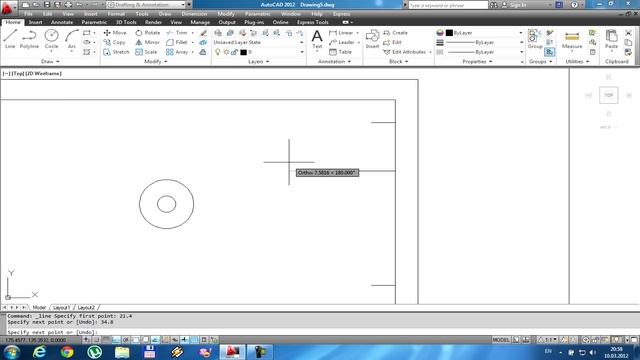Open the workspace Drafting & Annotation dropdown
Screen dimensions: 640x360
145,5
